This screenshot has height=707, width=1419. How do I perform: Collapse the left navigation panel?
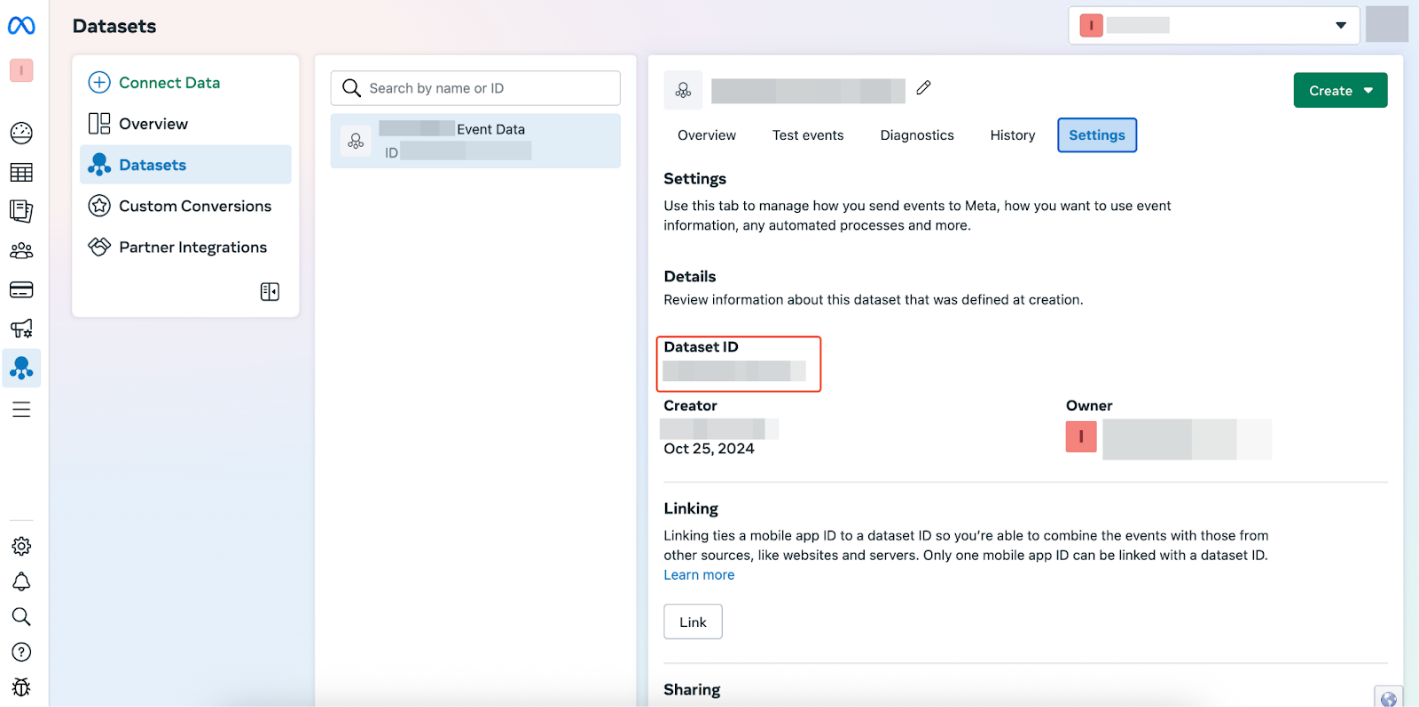[x=269, y=291]
